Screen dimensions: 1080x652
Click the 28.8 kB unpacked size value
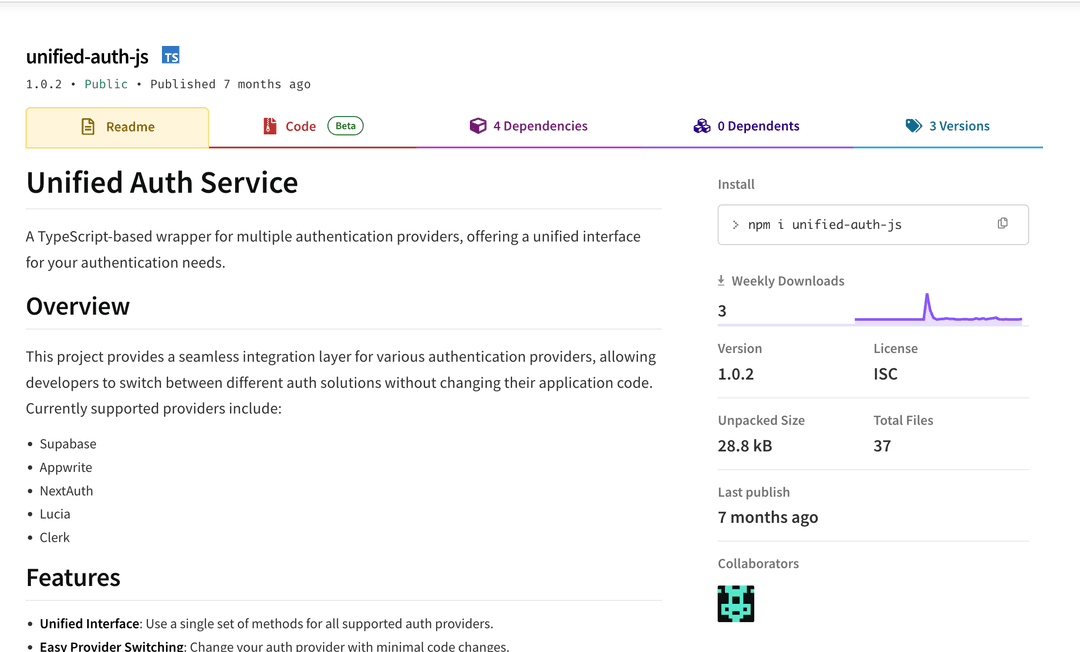click(745, 445)
